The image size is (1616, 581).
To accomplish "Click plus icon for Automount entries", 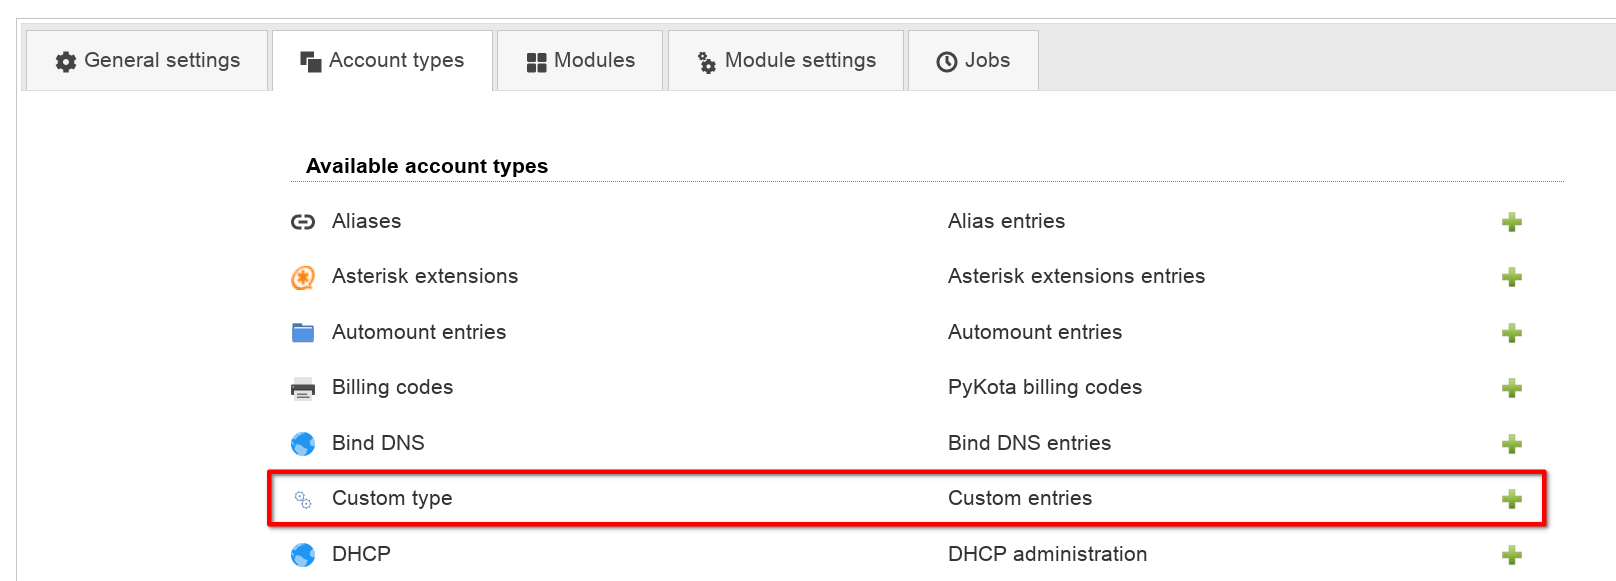I will [x=1511, y=333].
